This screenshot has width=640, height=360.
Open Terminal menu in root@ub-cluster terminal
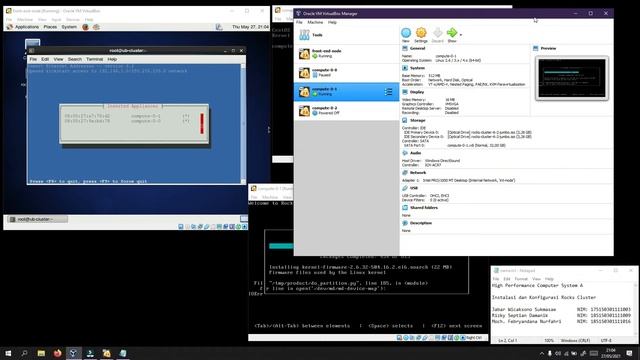click(94, 59)
